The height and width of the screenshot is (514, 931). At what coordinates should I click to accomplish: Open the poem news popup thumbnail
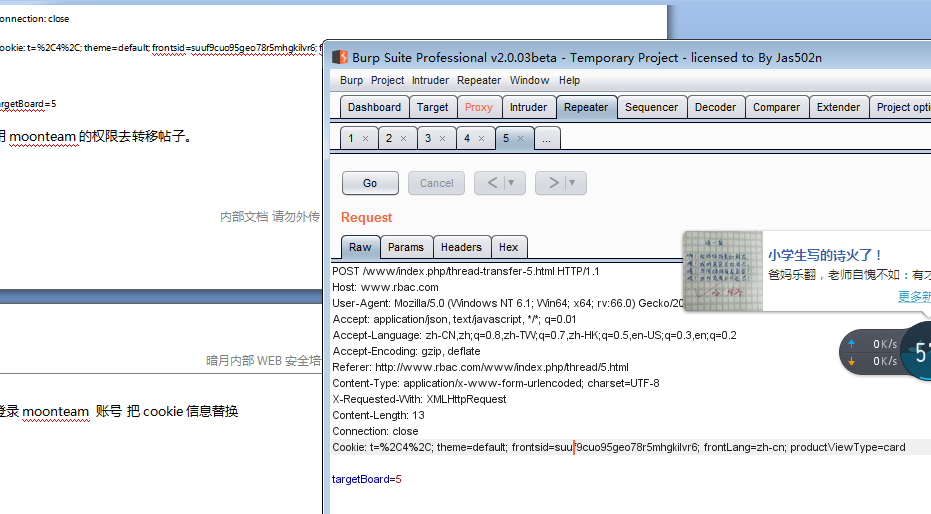[723, 271]
